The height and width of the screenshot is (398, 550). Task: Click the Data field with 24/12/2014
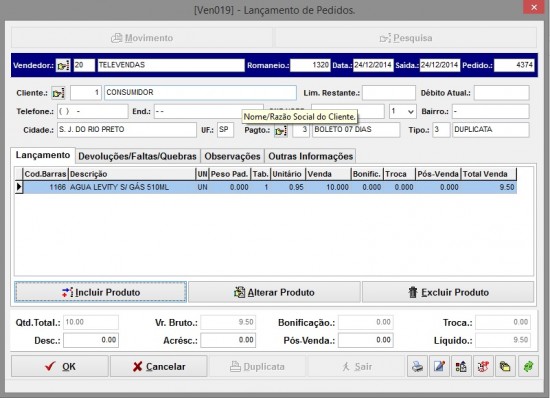pos(373,65)
